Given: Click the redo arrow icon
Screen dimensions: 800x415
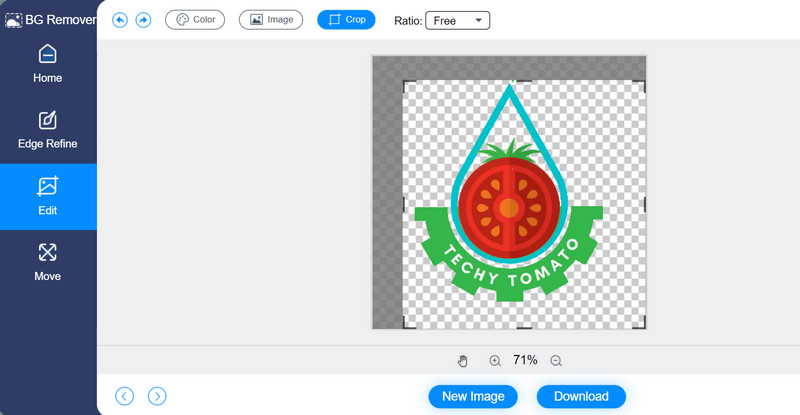Looking at the screenshot, I should click(143, 20).
